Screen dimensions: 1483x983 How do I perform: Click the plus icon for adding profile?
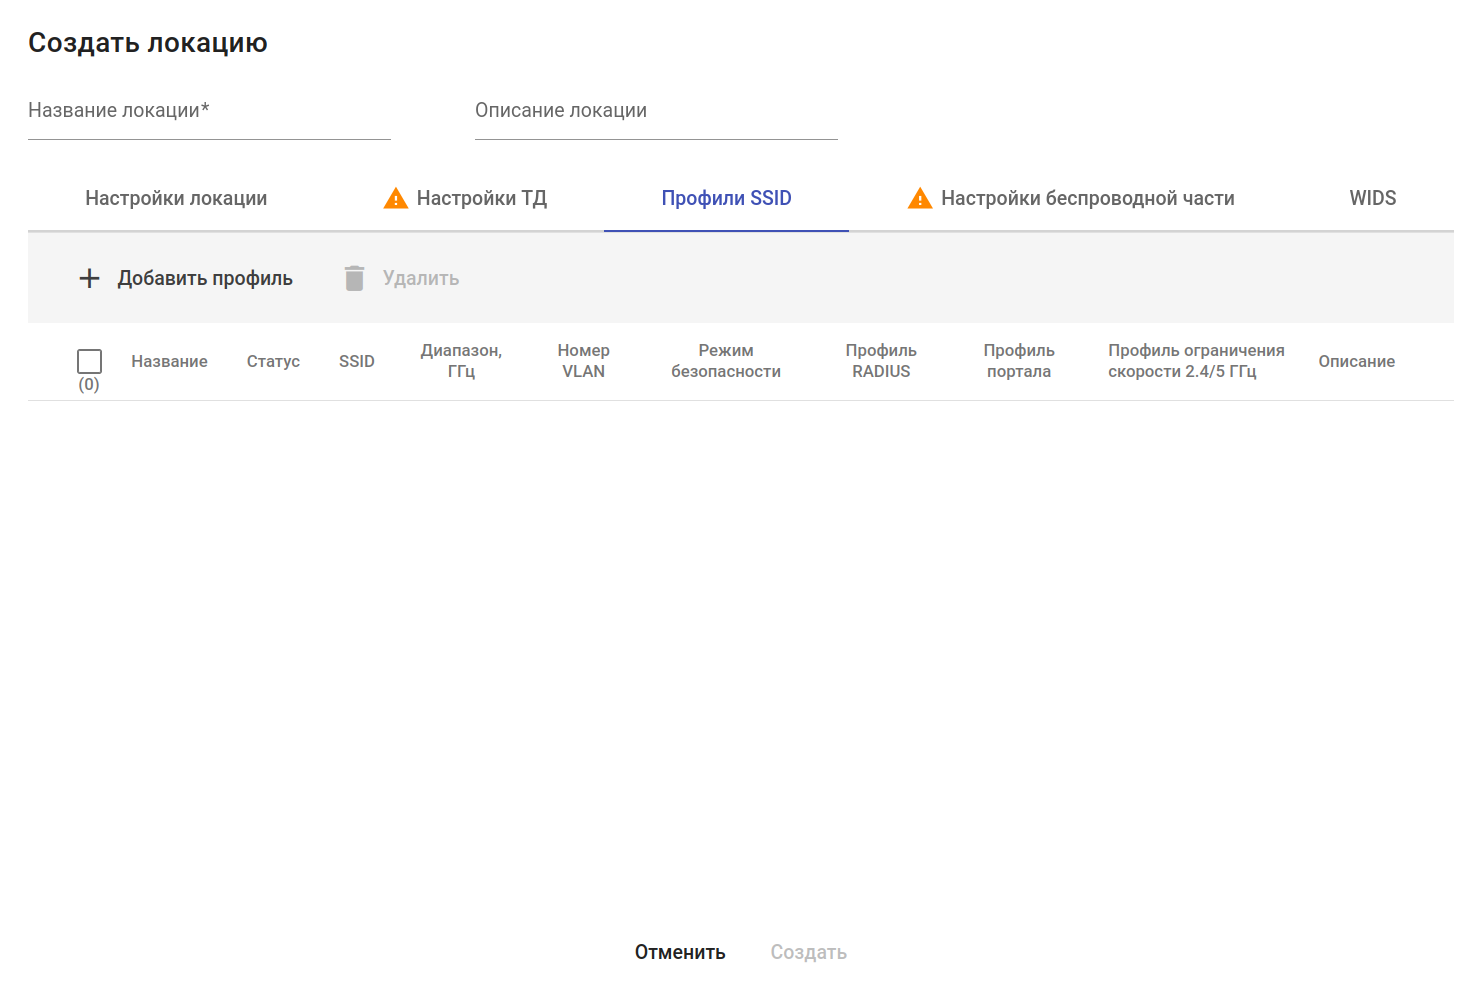[x=89, y=278]
